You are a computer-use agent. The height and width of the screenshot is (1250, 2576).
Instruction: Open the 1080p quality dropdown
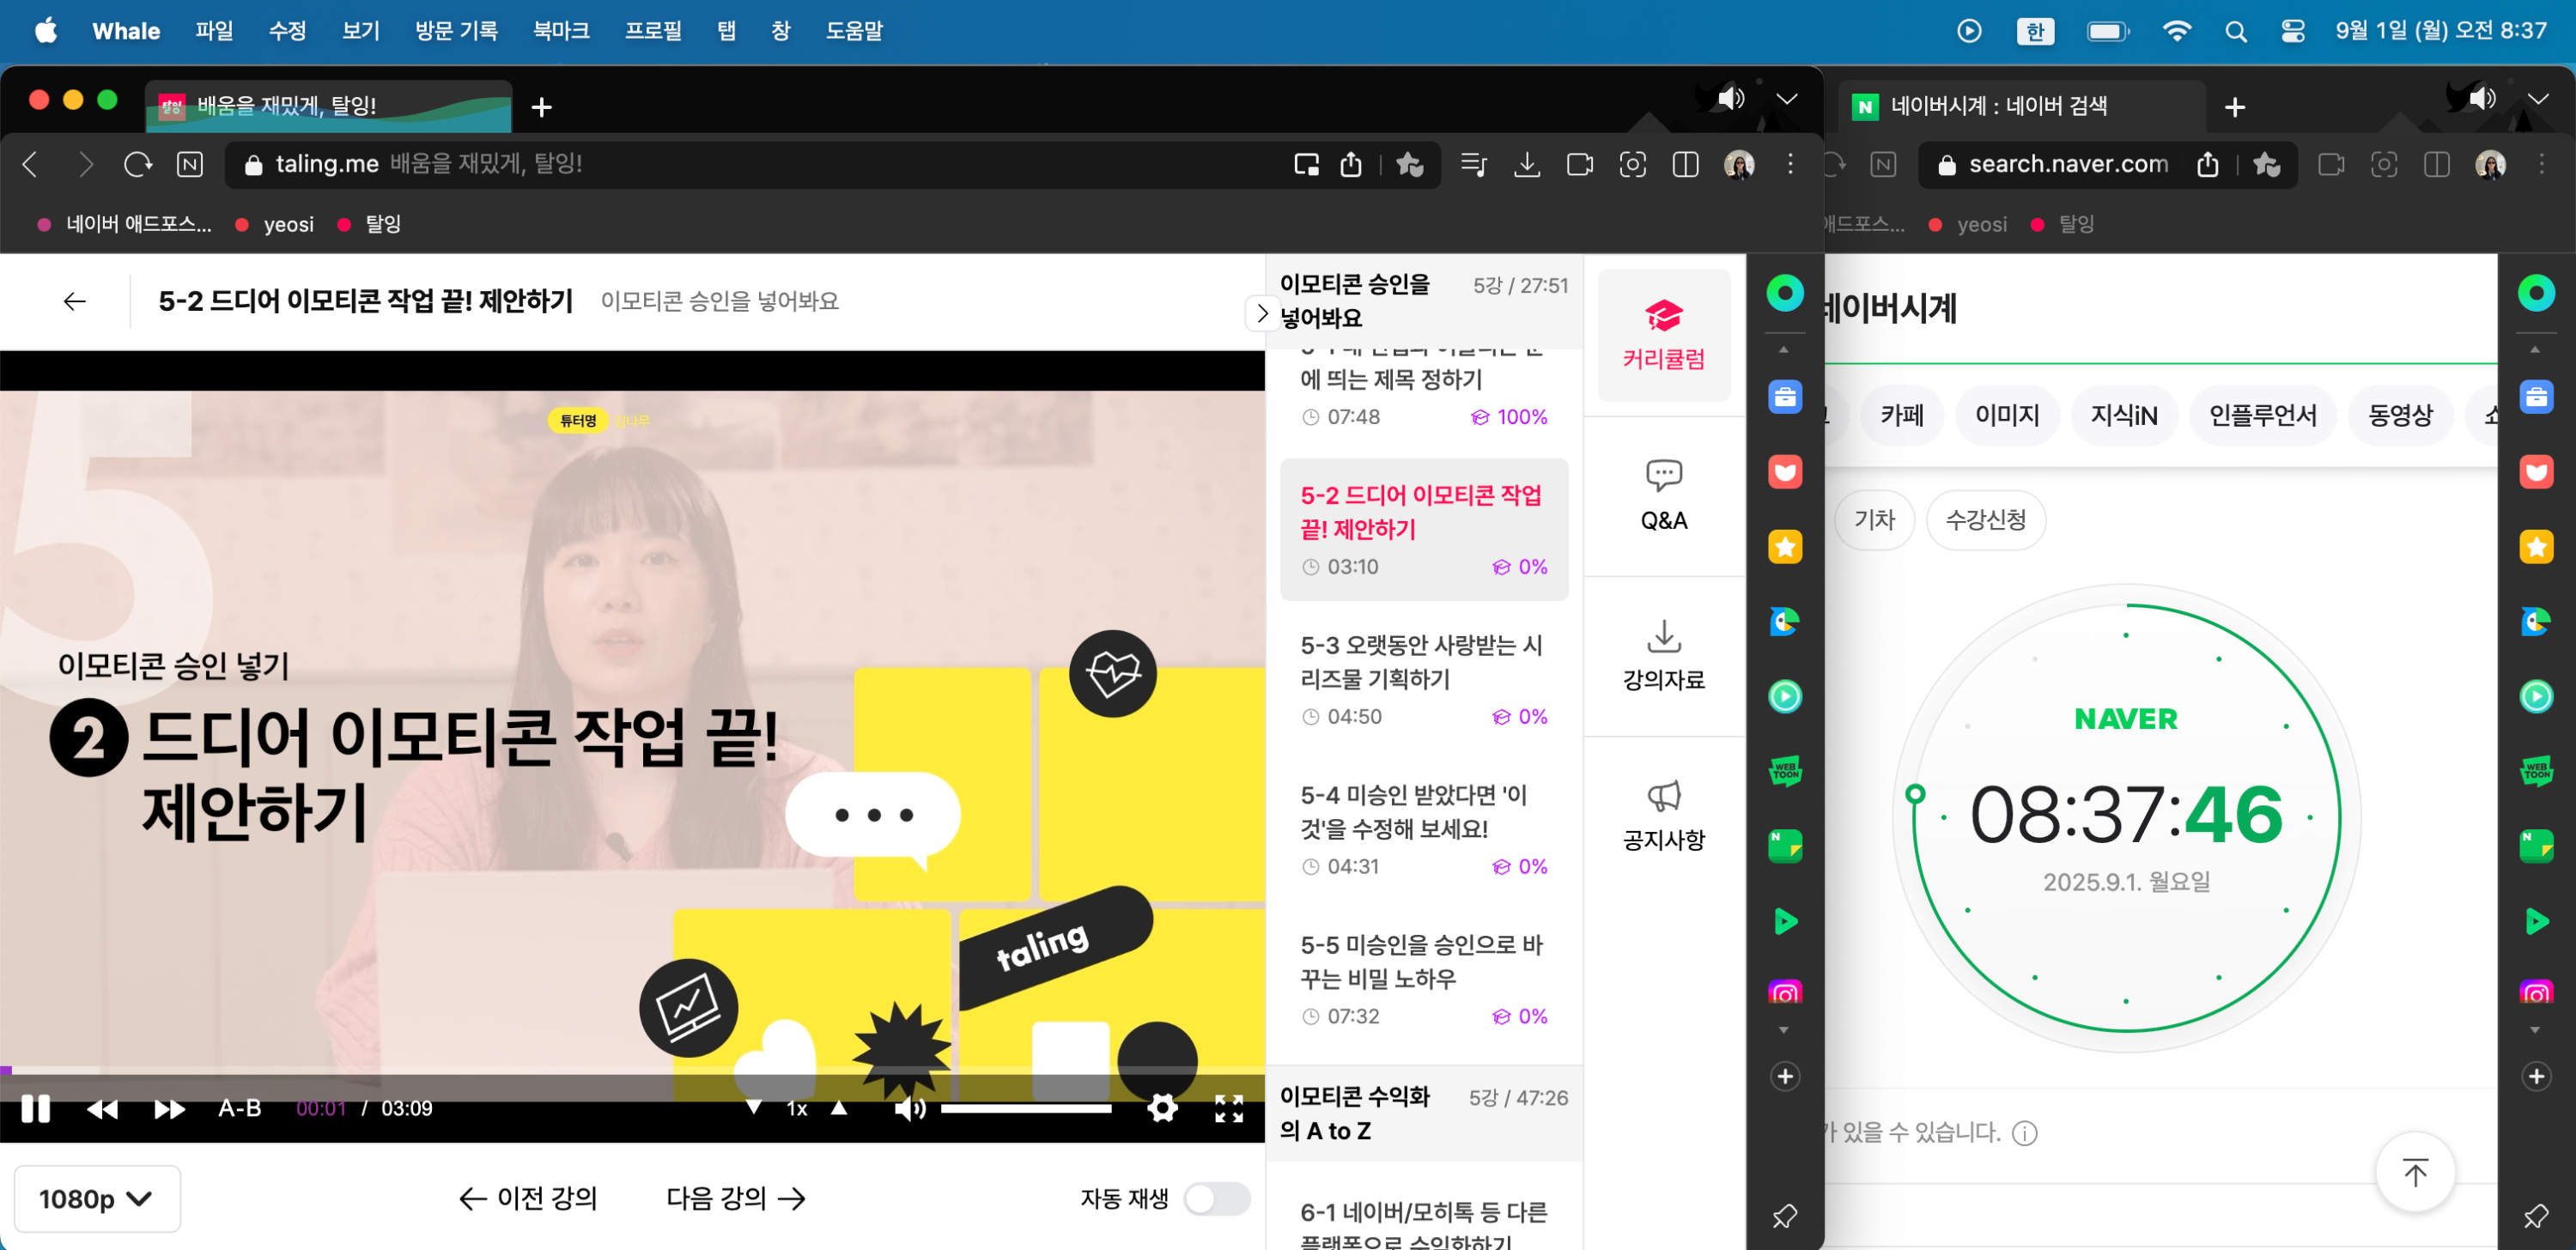point(96,1198)
